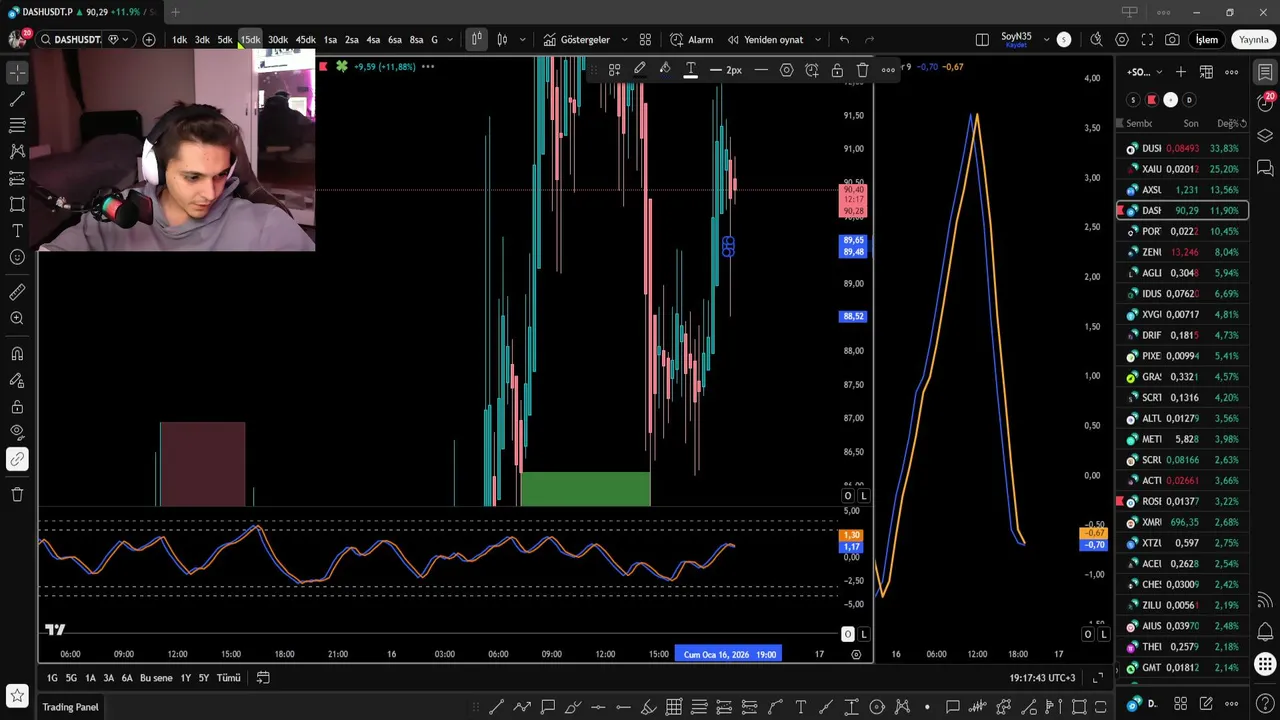Change drawing fill background color bucket

click(664, 69)
